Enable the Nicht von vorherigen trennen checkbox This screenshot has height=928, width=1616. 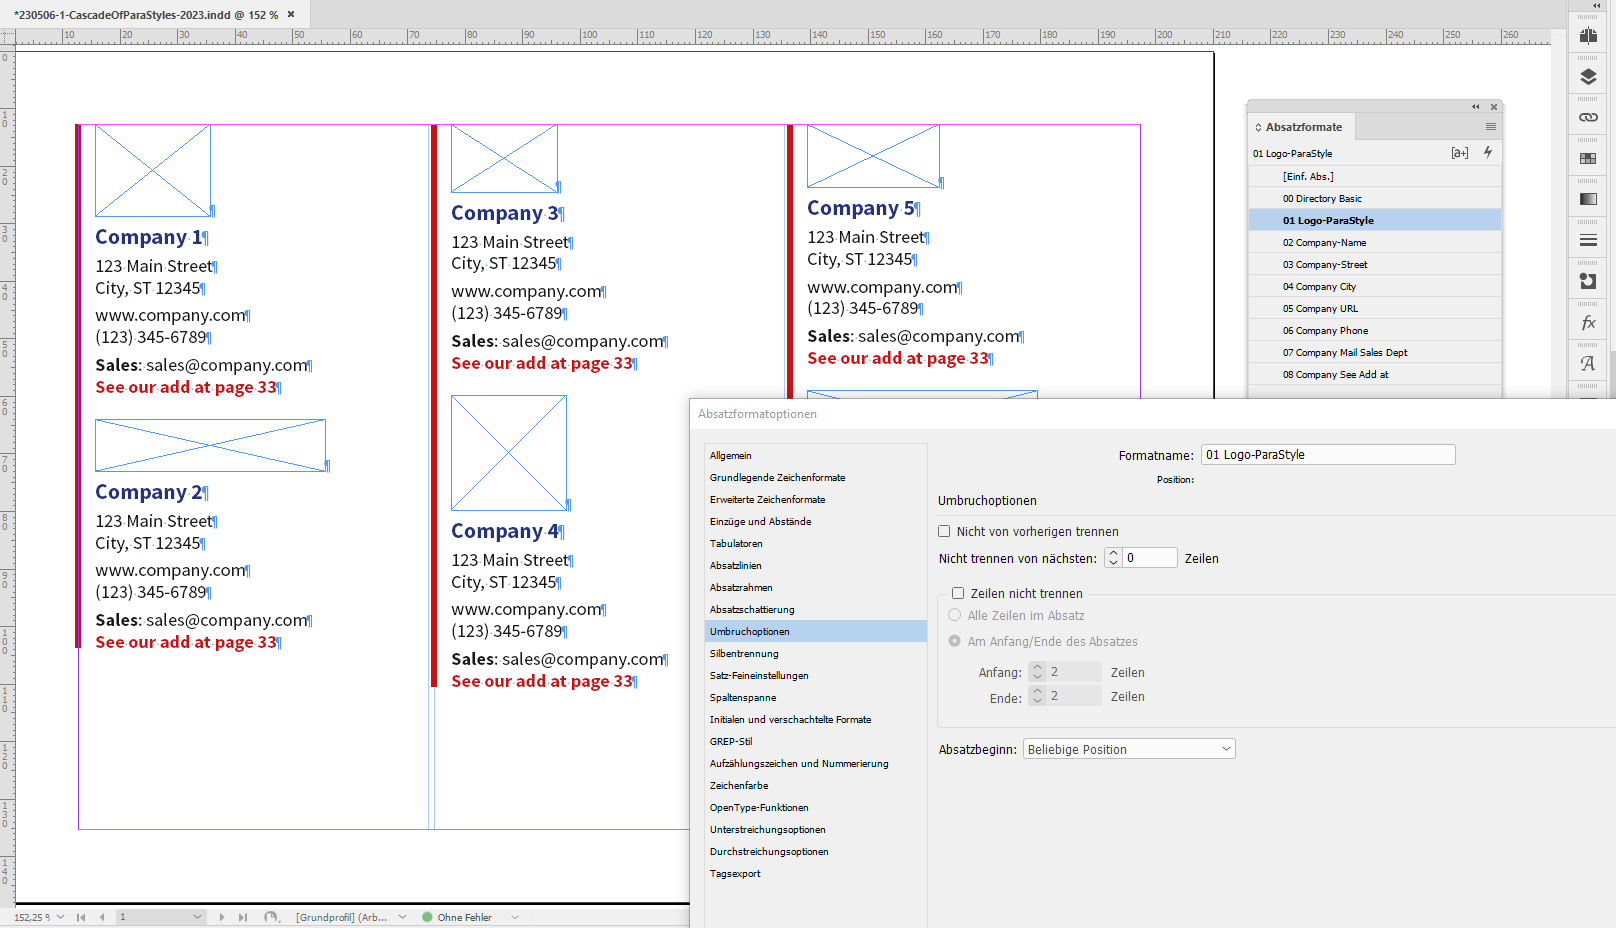click(x=943, y=531)
